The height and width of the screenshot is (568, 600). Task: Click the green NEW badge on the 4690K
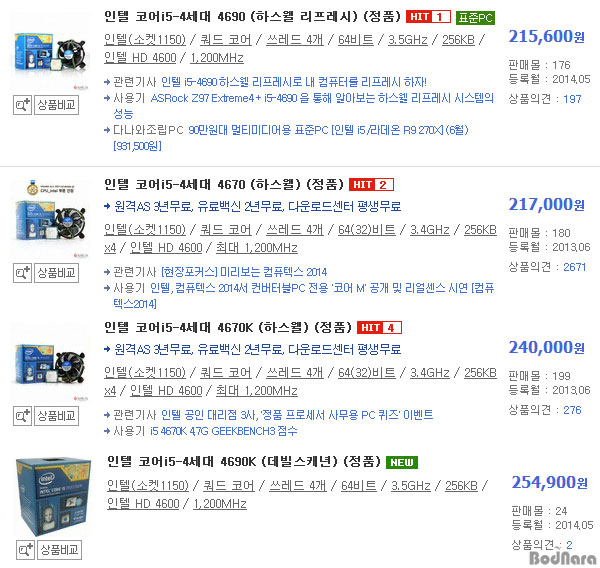tap(402, 462)
